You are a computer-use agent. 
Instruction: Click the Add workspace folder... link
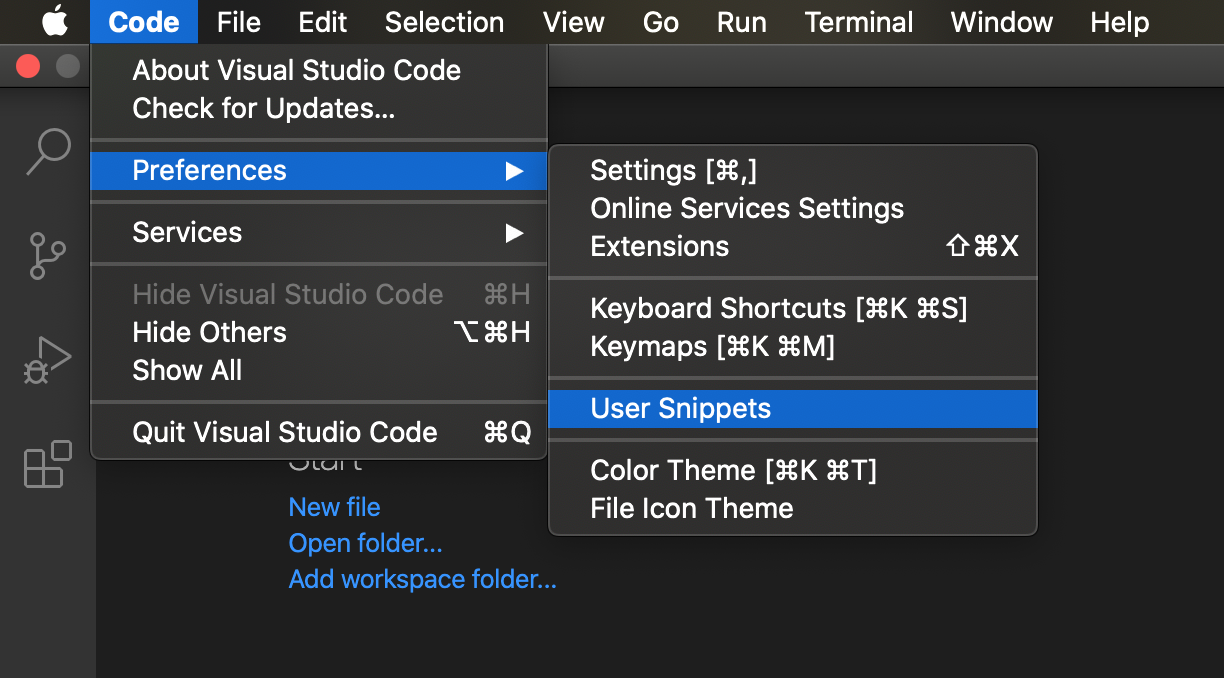click(422, 579)
